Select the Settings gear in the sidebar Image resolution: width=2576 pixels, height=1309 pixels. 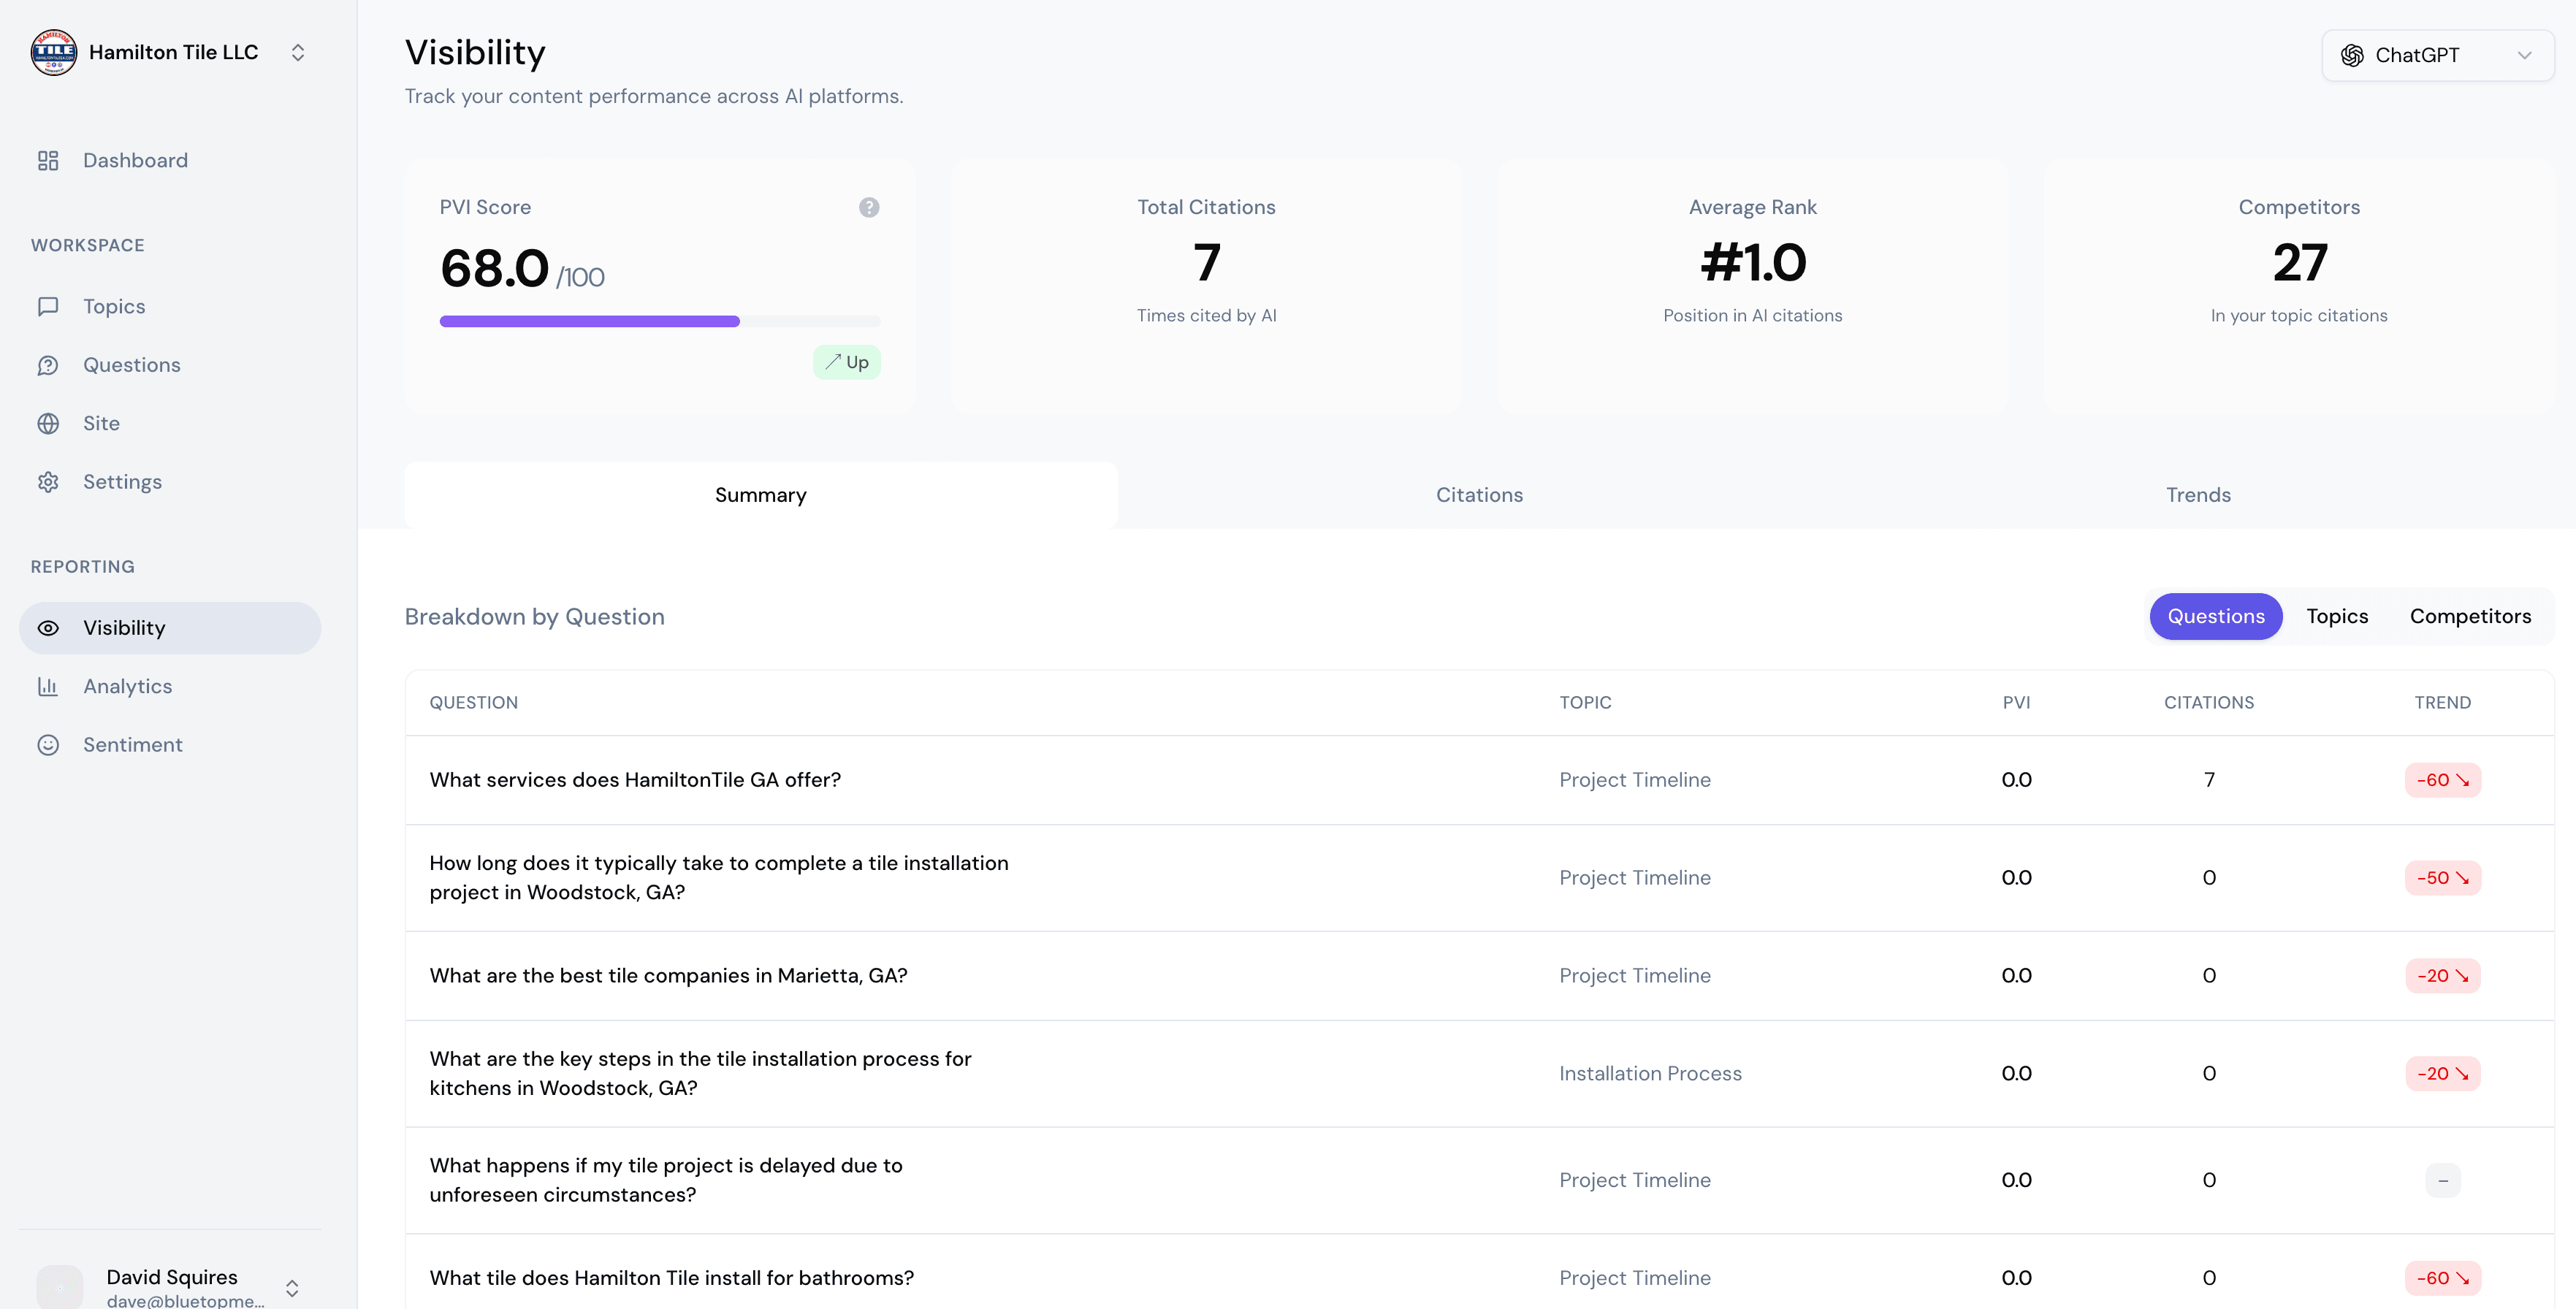(50, 481)
